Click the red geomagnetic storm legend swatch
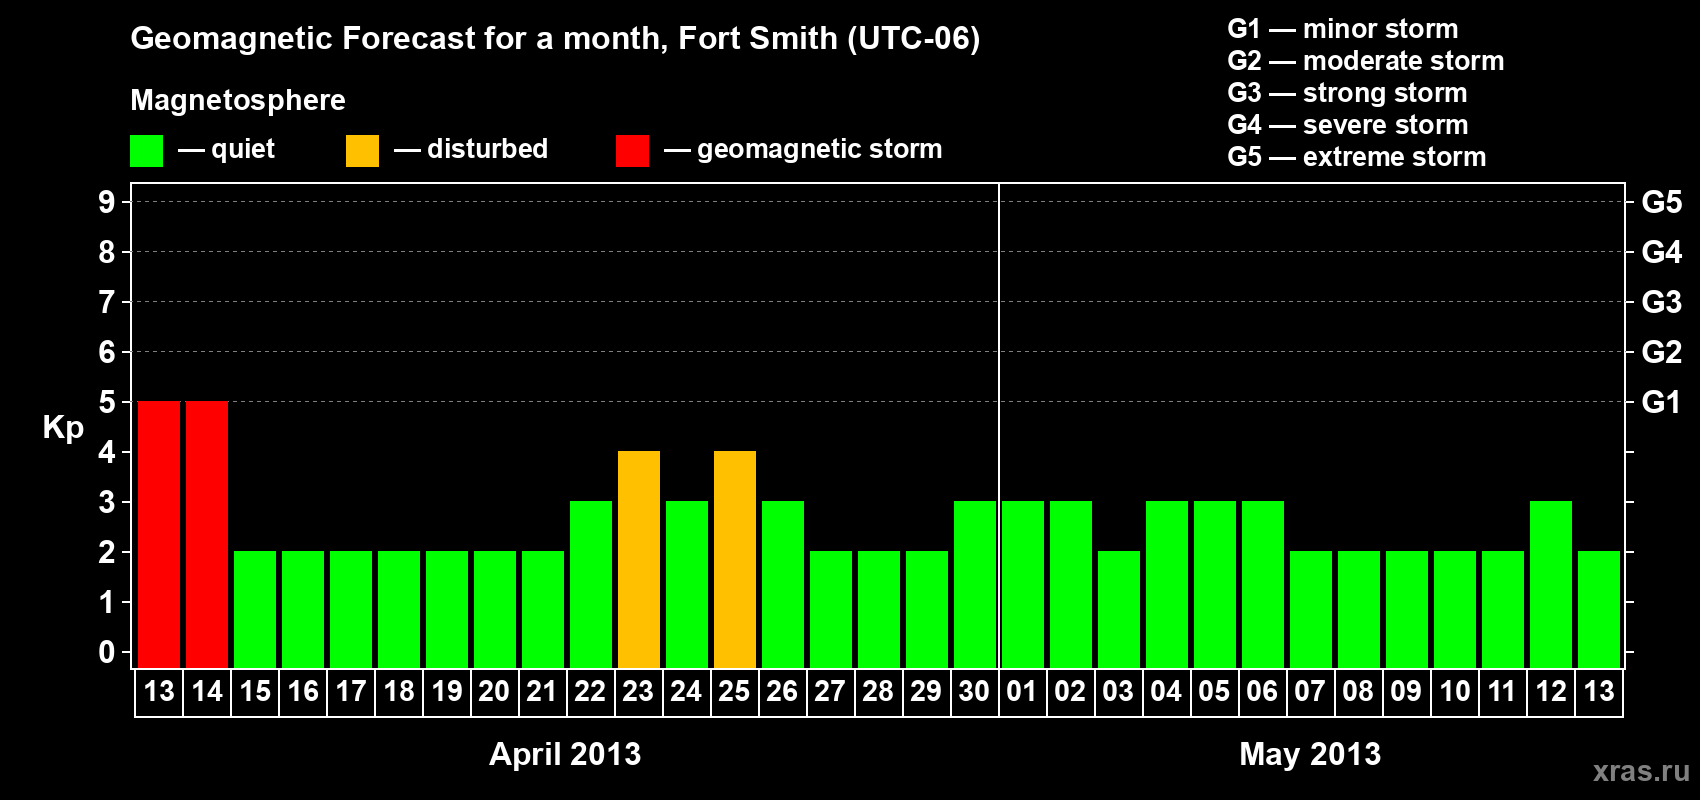Screen dimensions: 1700x800 [632, 151]
